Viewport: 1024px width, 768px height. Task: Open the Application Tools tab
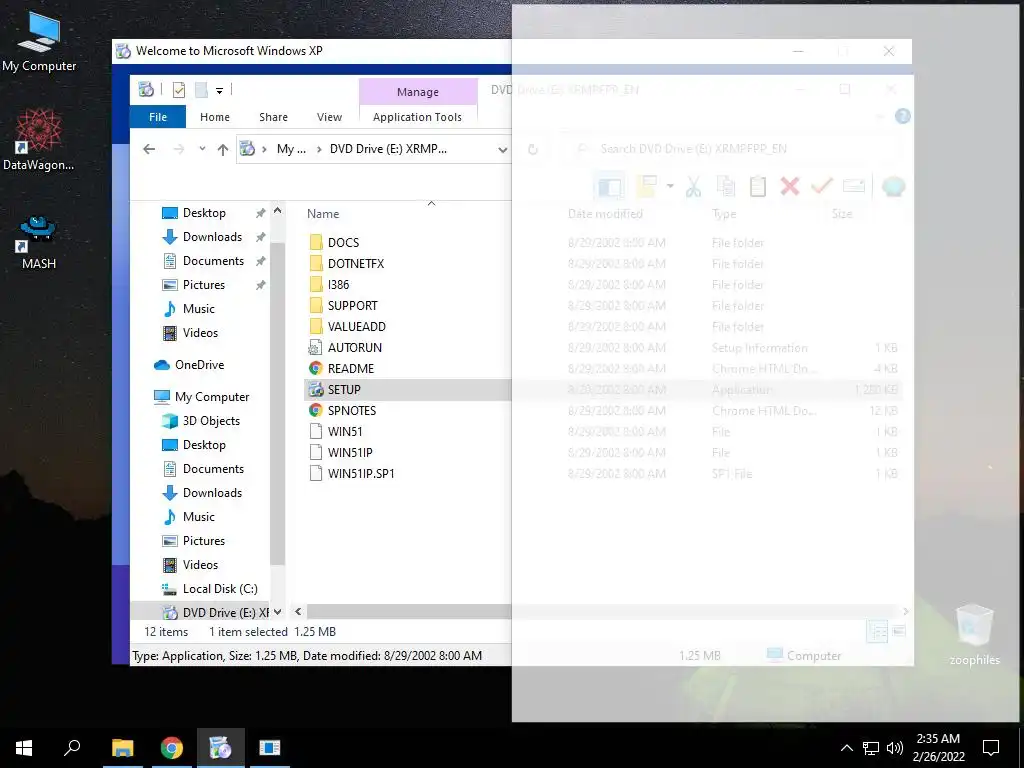(417, 117)
